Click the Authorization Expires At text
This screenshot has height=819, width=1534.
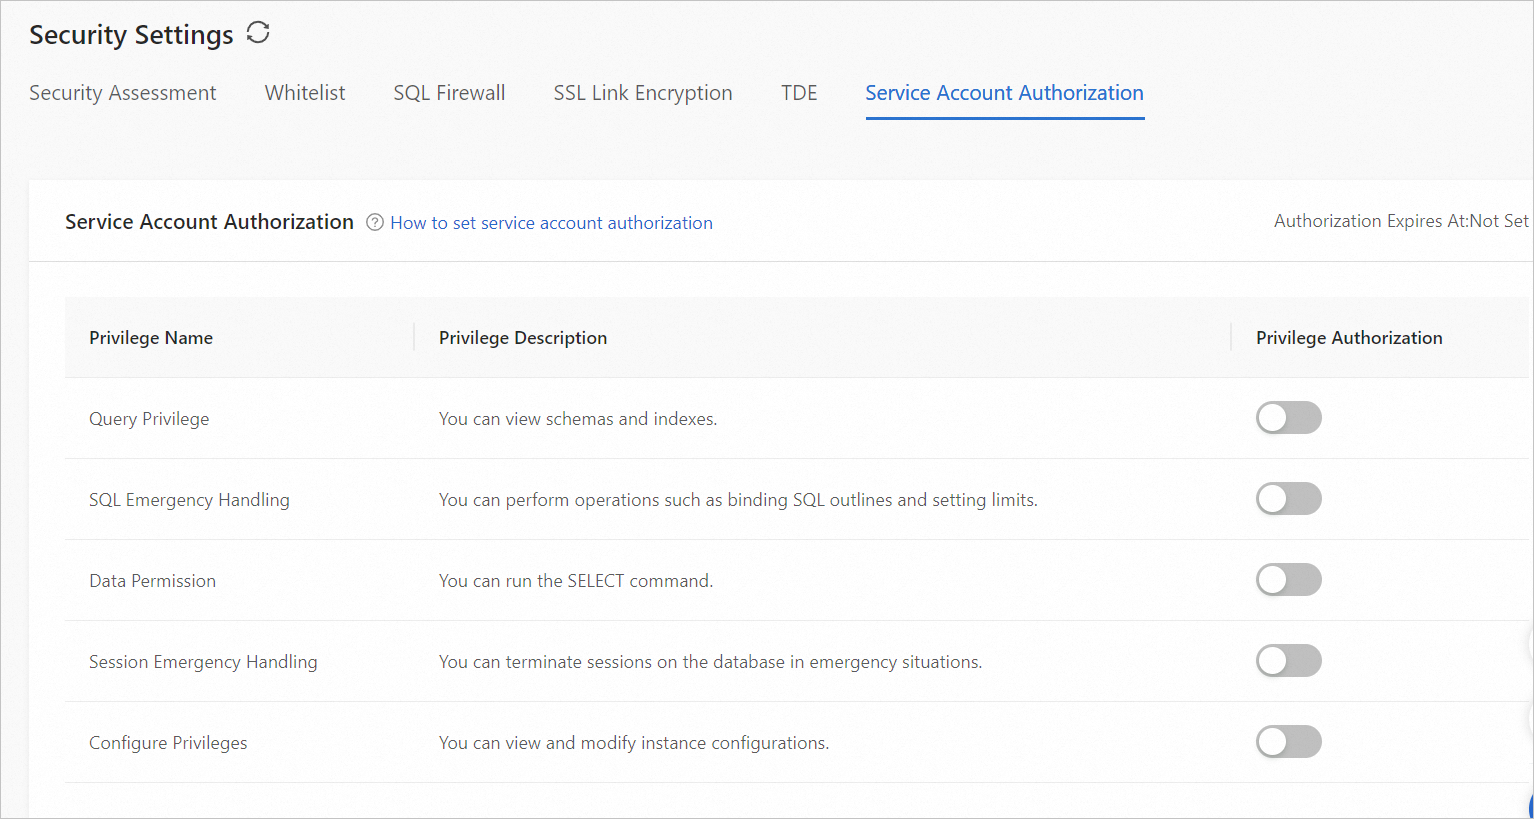click(x=1400, y=221)
